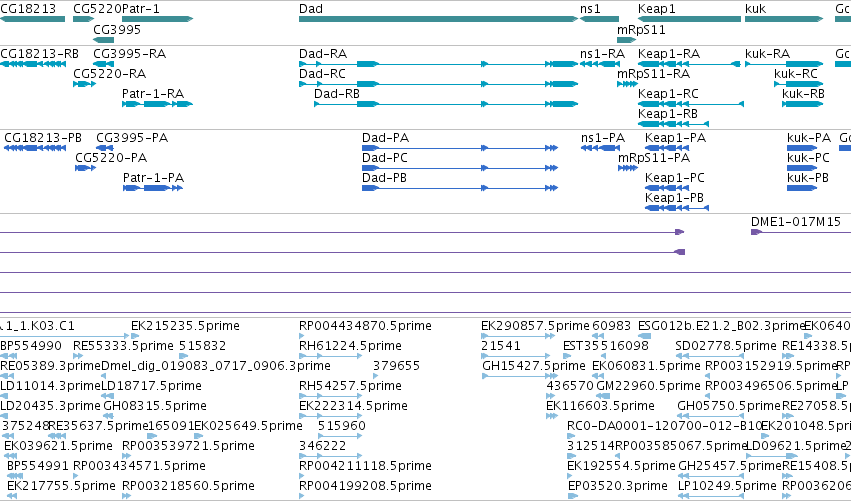This screenshot has height=501, width=851.
Task: Select EST label EK222314.5prime
Action: [x=353, y=406]
